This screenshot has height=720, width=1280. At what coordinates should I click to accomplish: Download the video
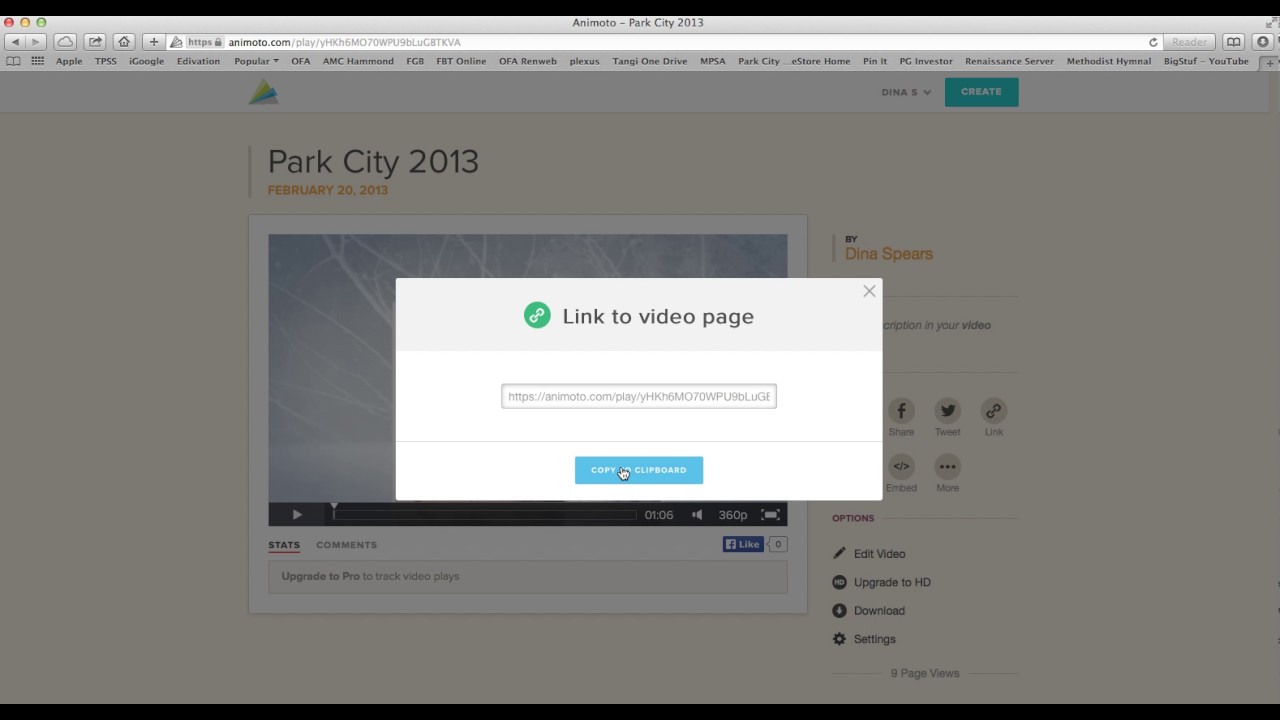(879, 611)
